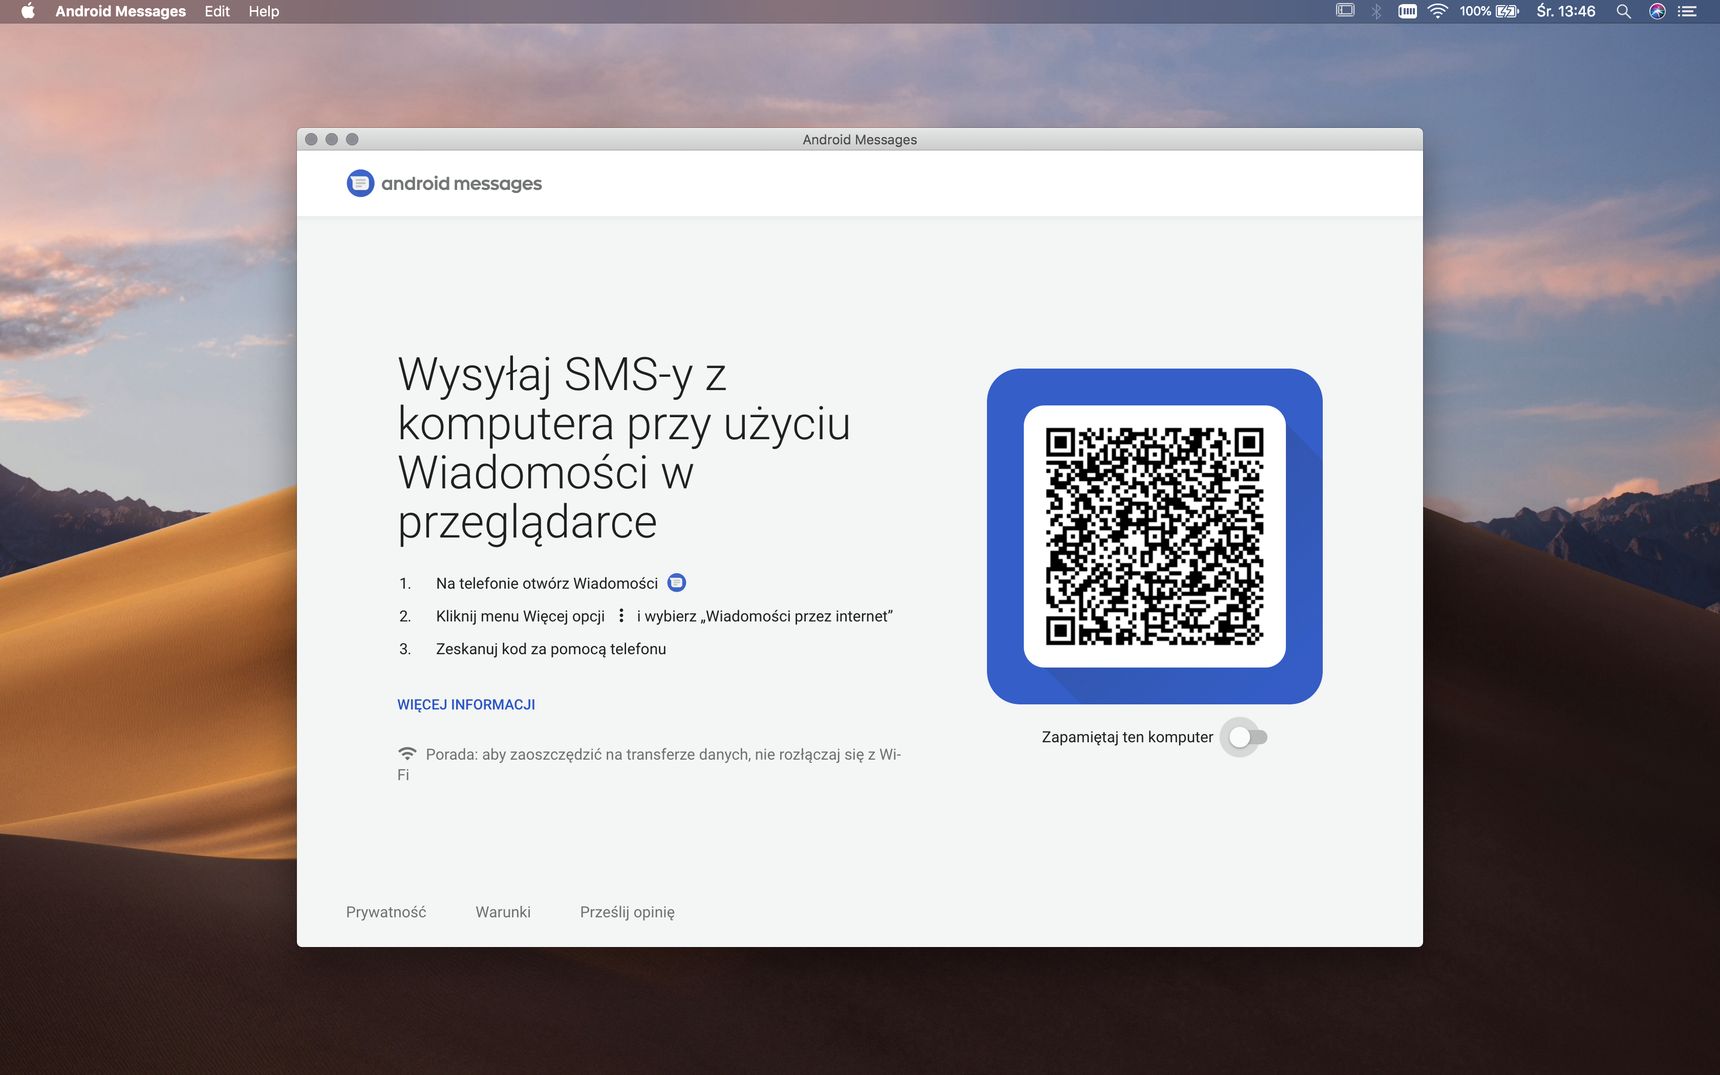Open the Edit menu

coord(217,11)
